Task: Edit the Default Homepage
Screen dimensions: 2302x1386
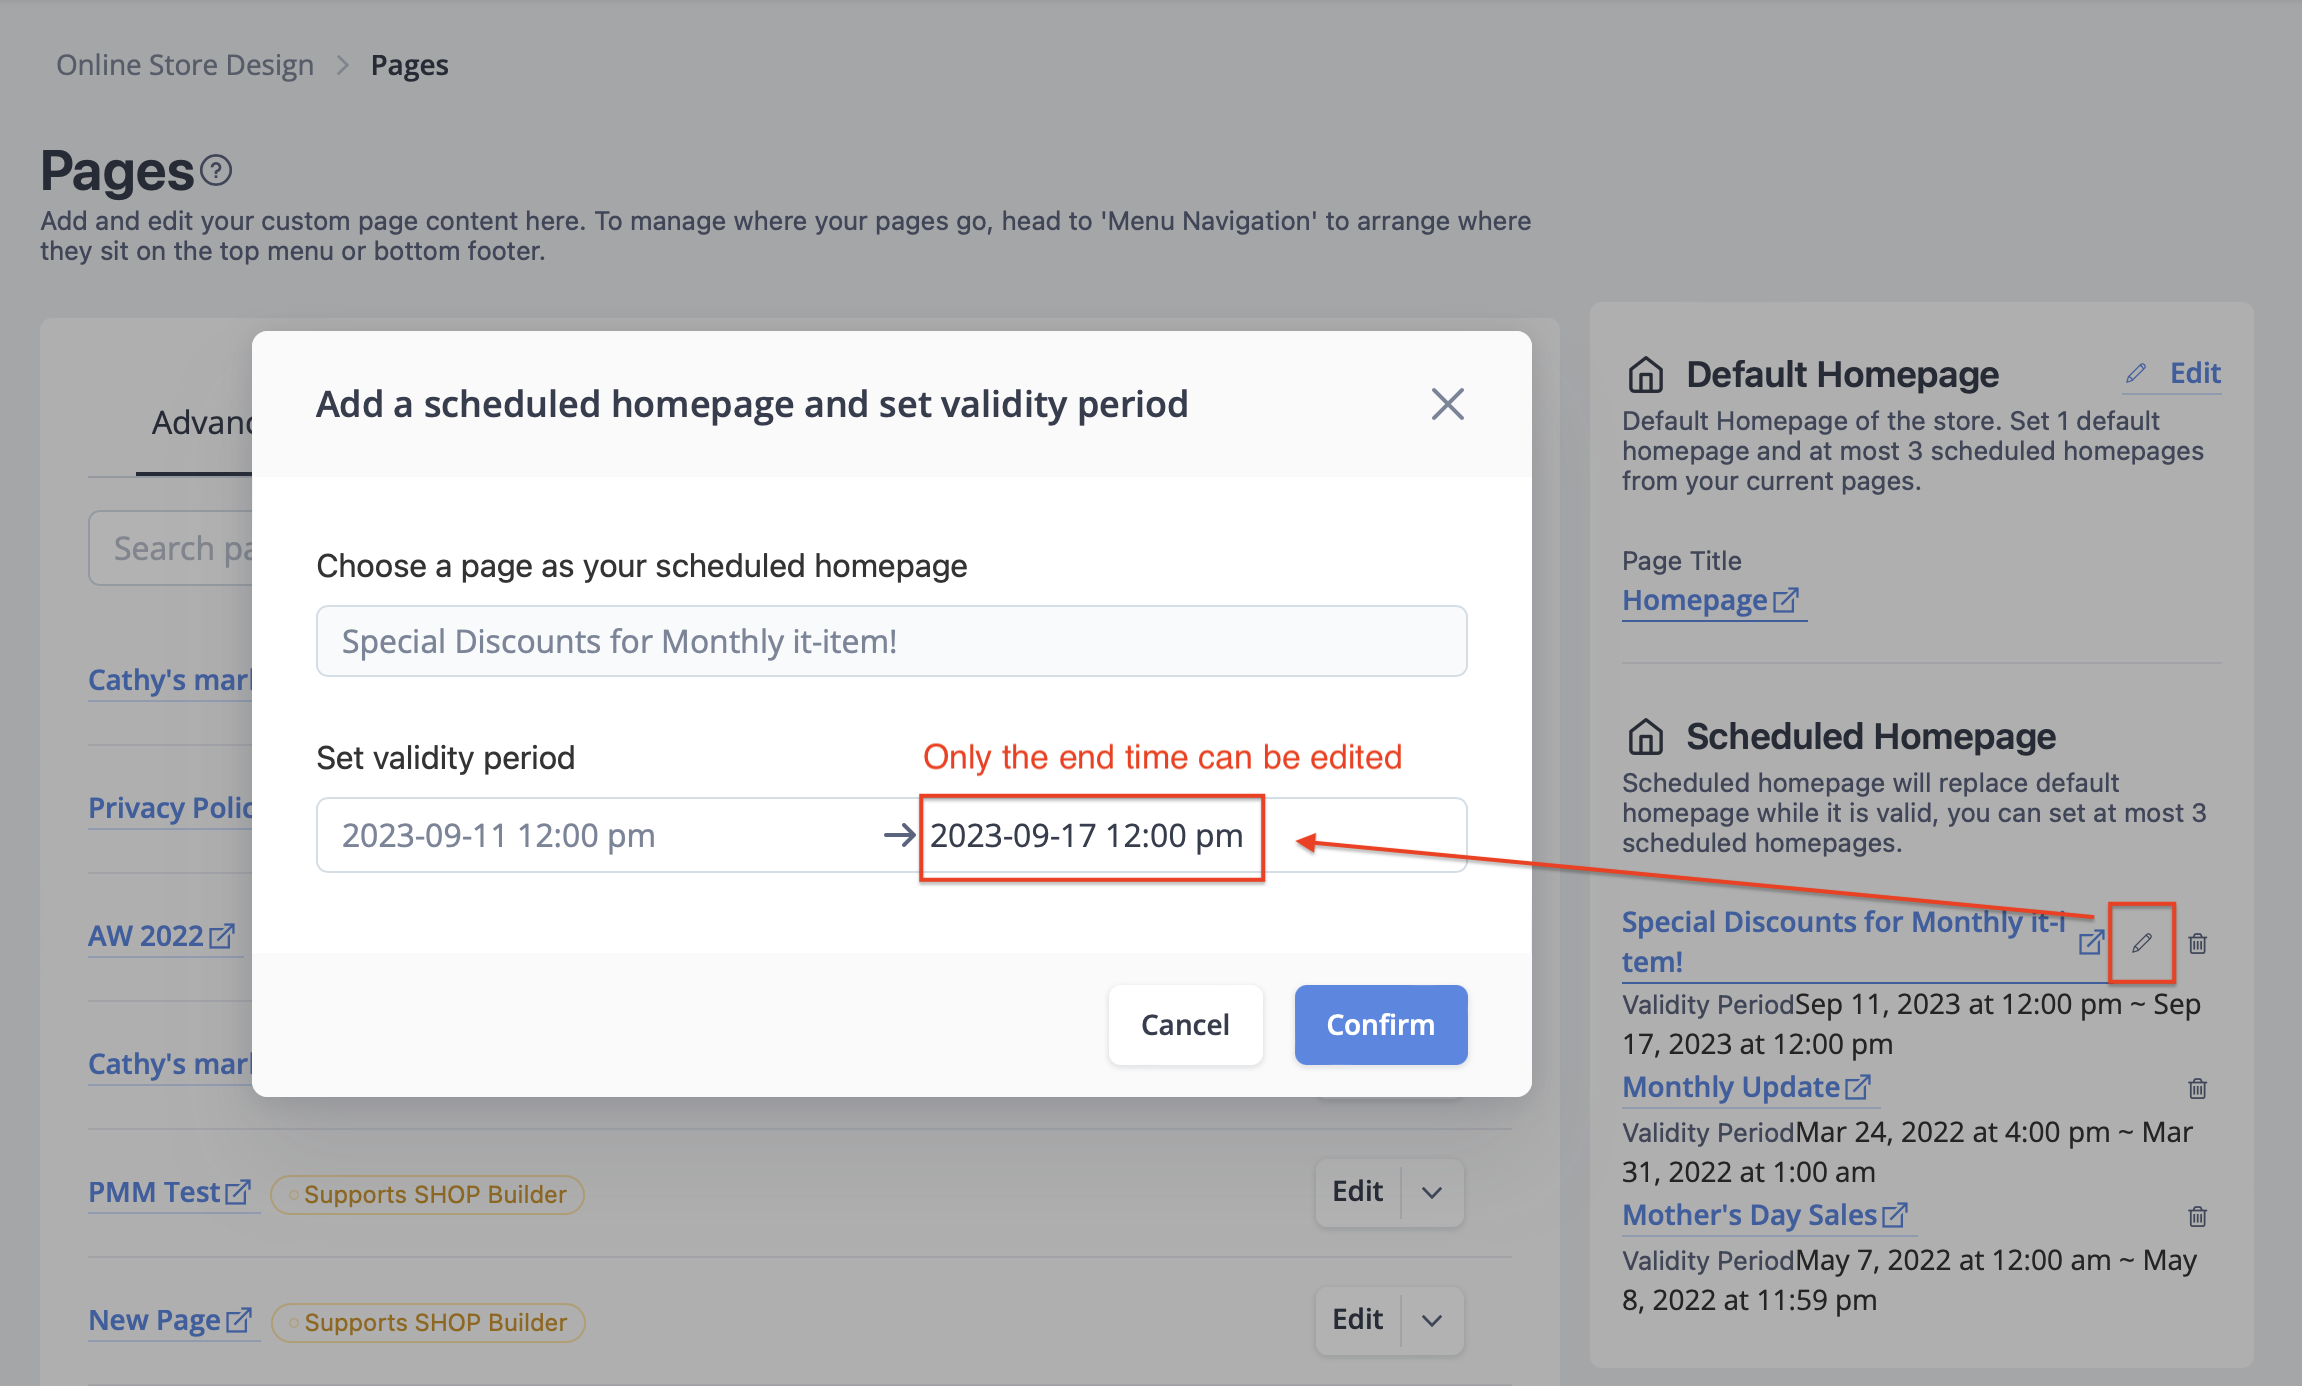Action: (2173, 373)
